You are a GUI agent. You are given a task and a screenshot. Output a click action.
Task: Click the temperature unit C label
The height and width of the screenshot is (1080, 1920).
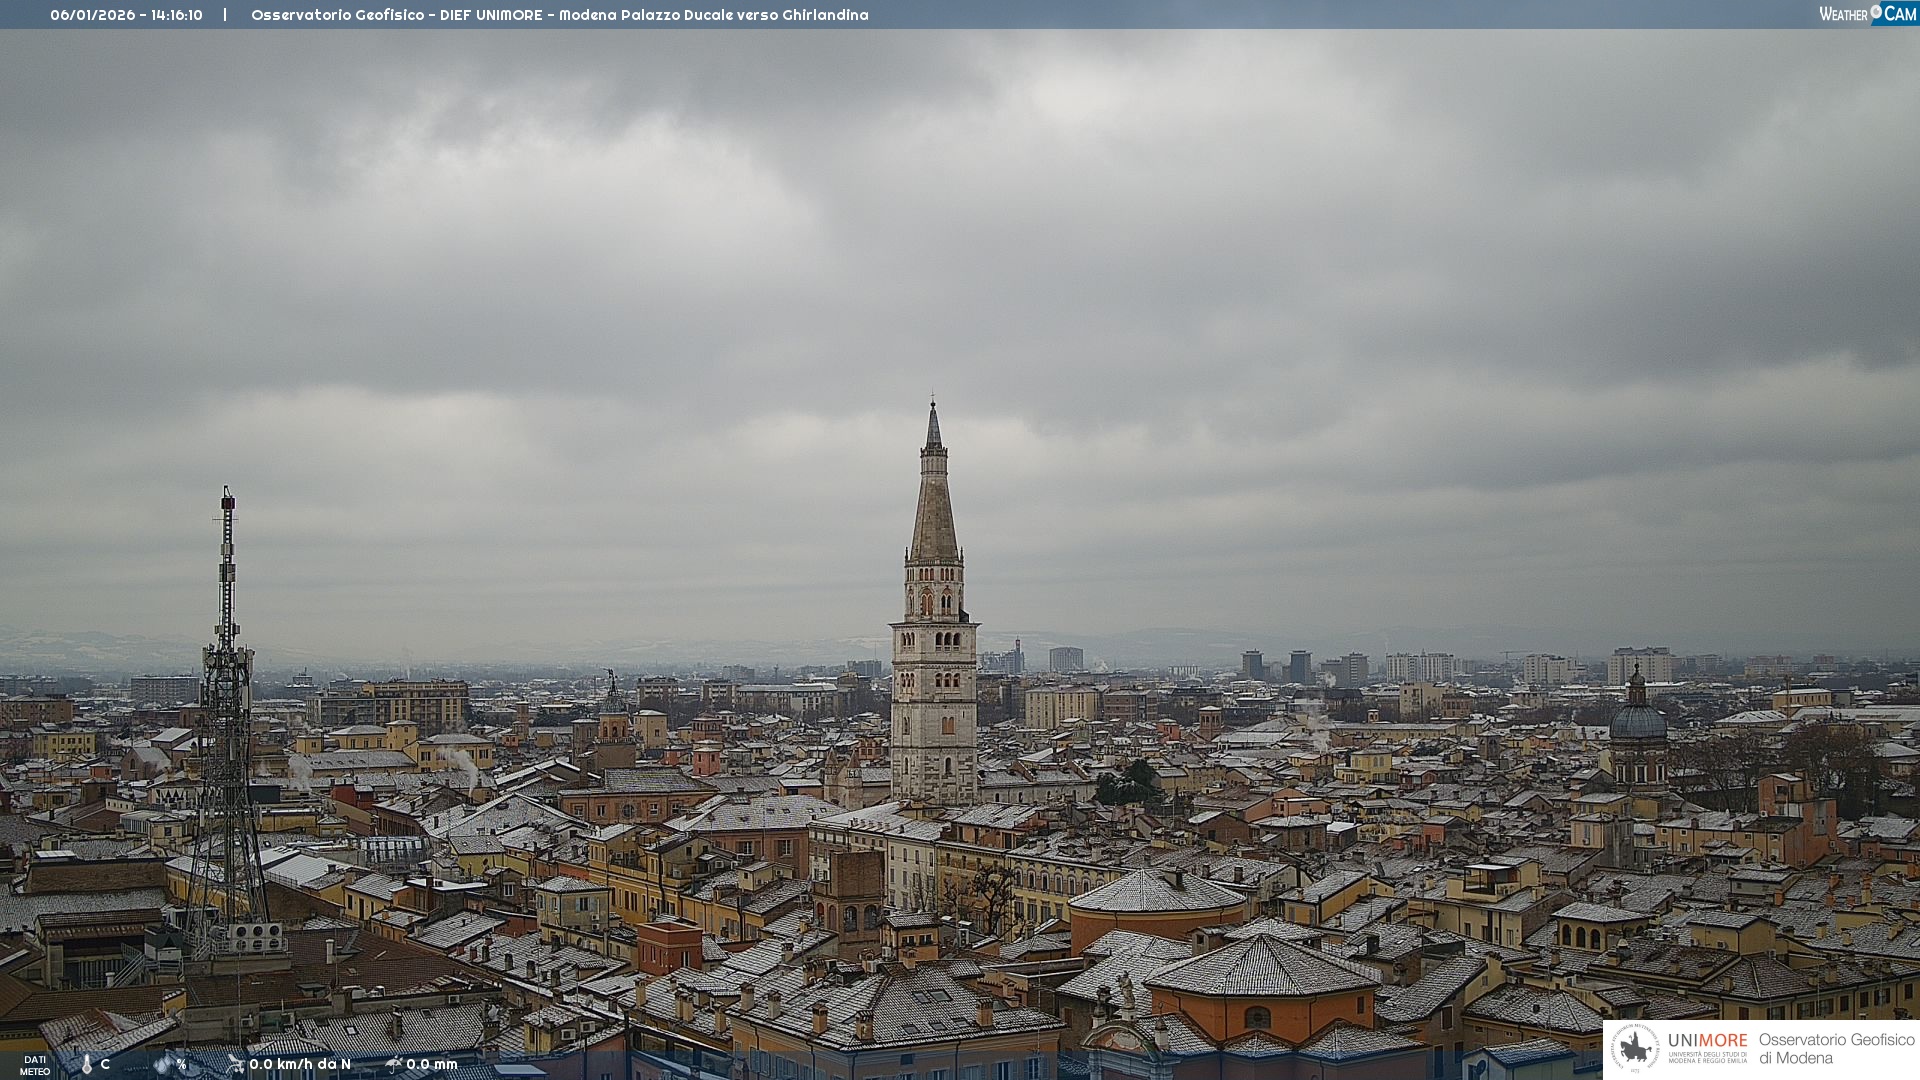coord(105,1064)
